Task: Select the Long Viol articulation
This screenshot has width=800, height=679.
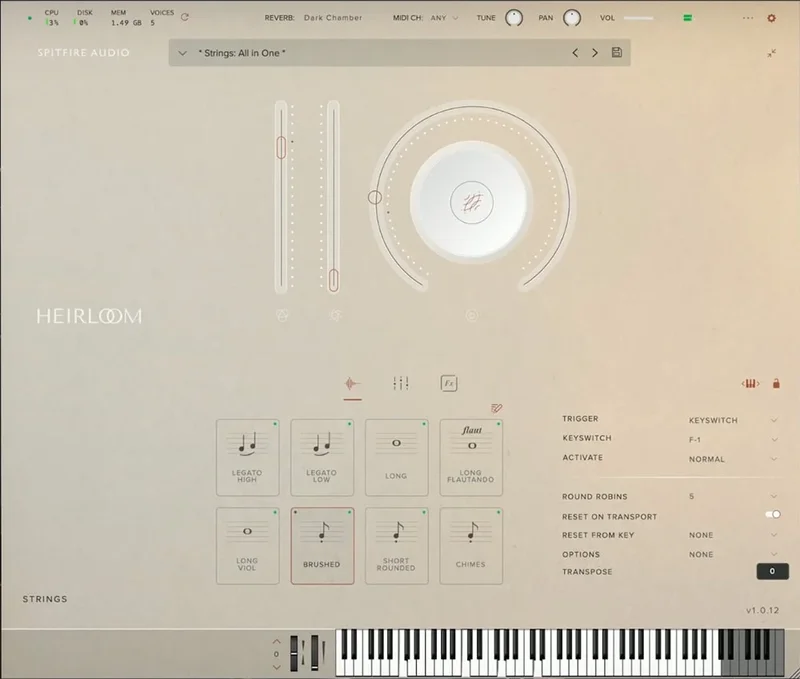Action: point(247,546)
